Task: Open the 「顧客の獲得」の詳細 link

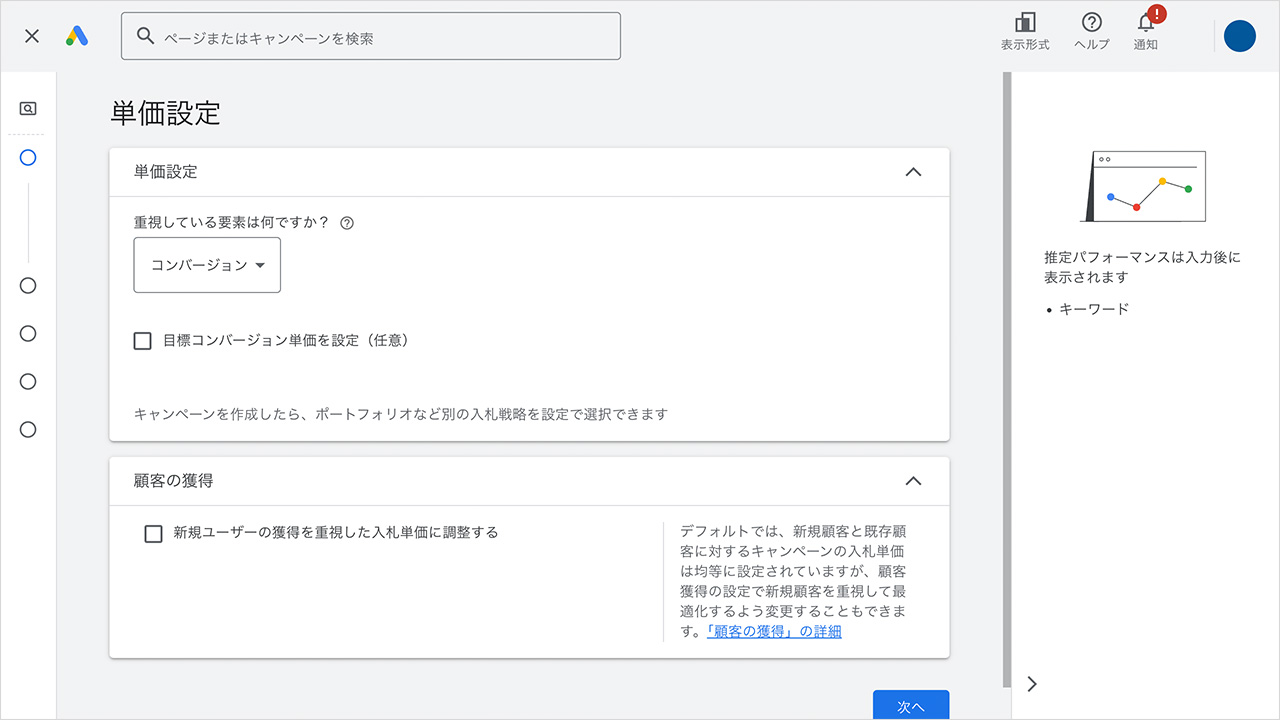Action: coord(775,631)
